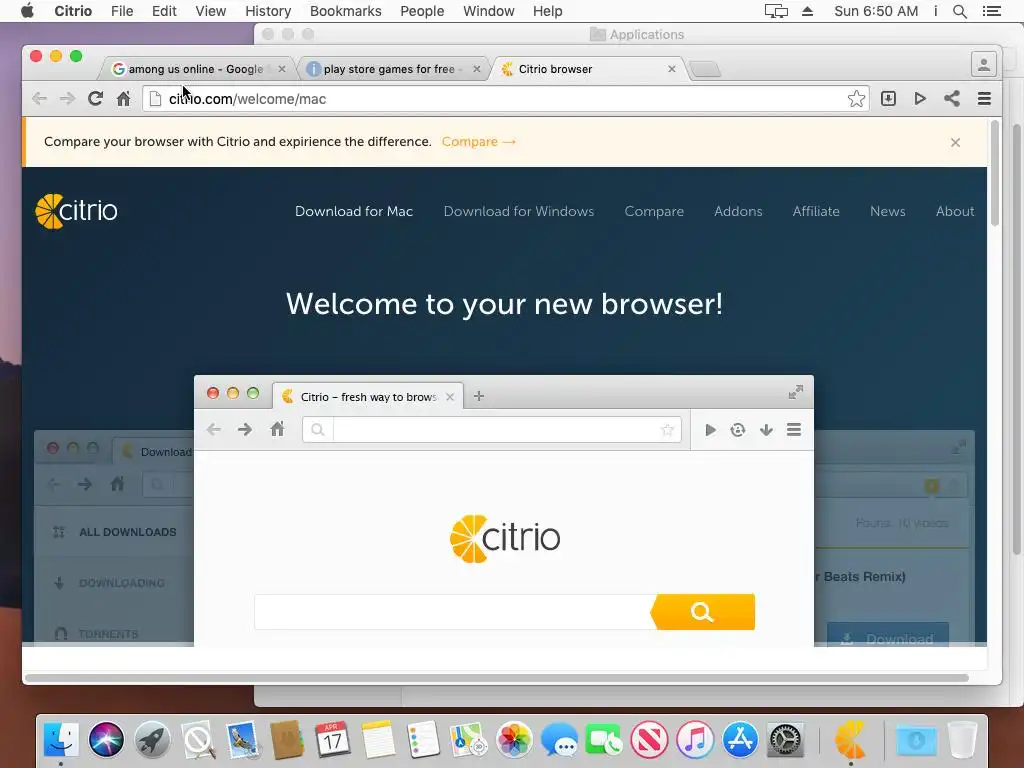The width and height of the screenshot is (1024, 768).
Task: Open iTunes in the Dock
Action: 694,740
